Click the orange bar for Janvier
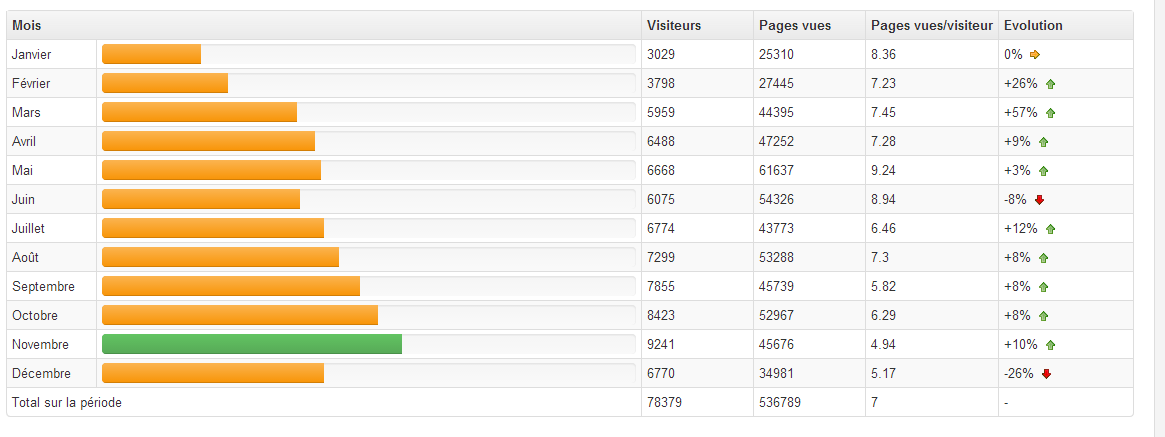This screenshot has width=1165, height=437. pos(152,54)
